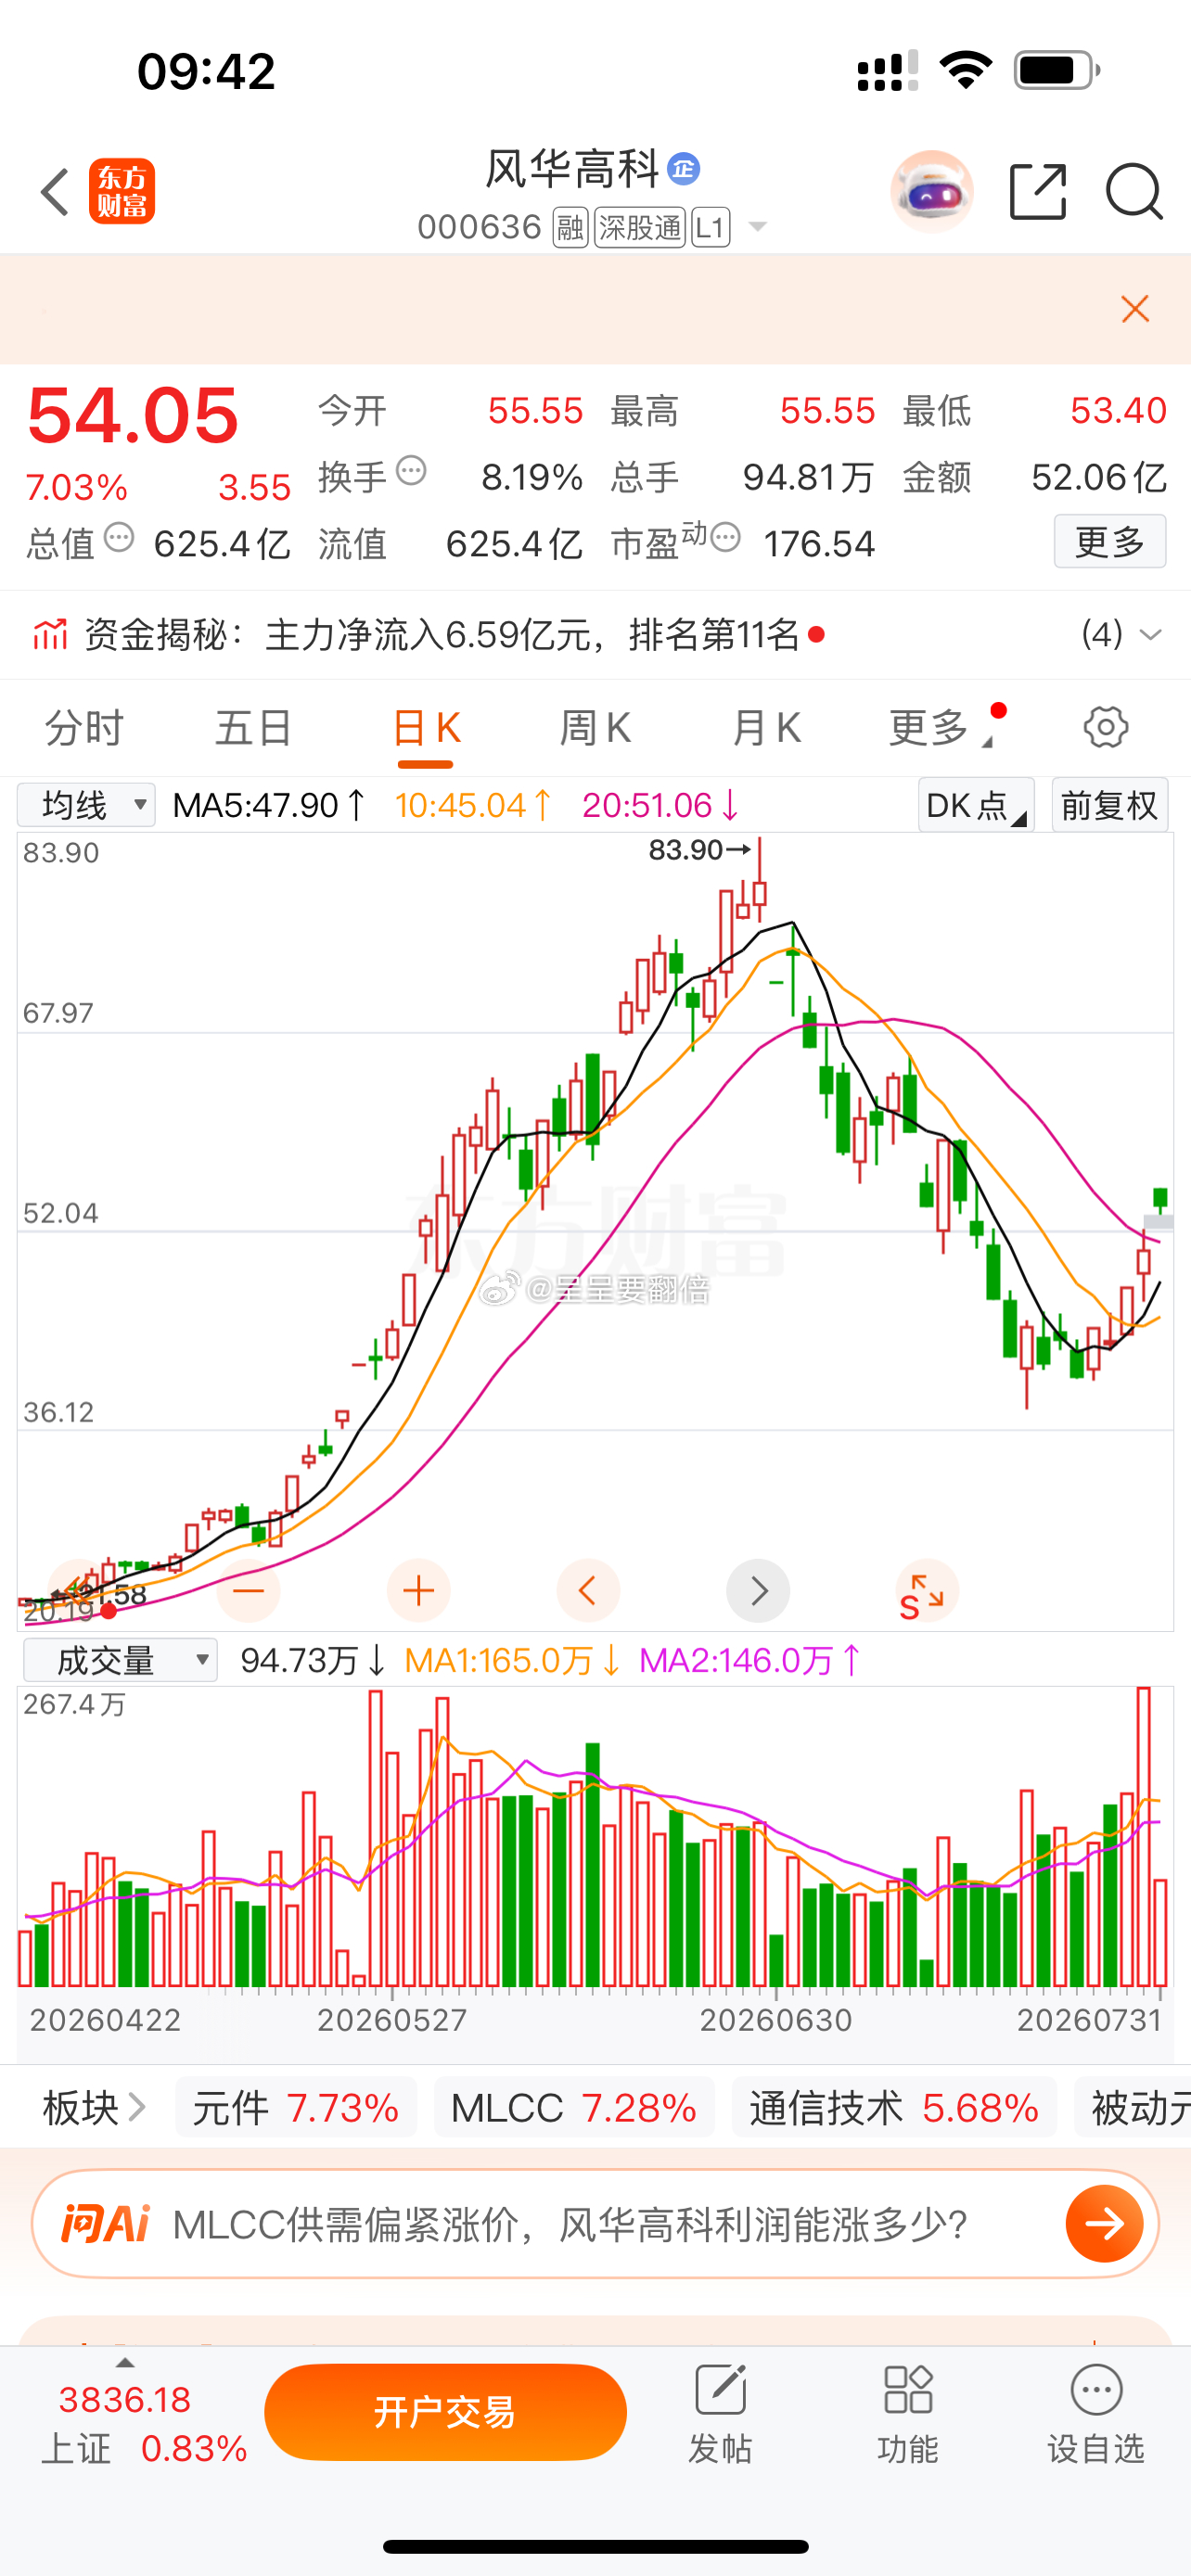Expand the index ticker up arrow
Image resolution: width=1191 pixels, height=2576 pixels.
[x=125, y=2363]
